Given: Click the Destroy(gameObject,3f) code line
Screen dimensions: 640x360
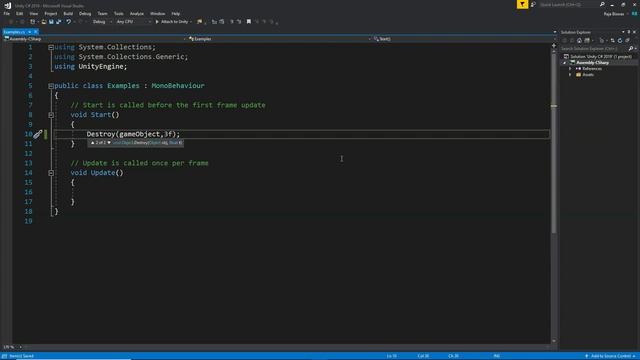Looking at the screenshot, I should [x=133, y=134].
